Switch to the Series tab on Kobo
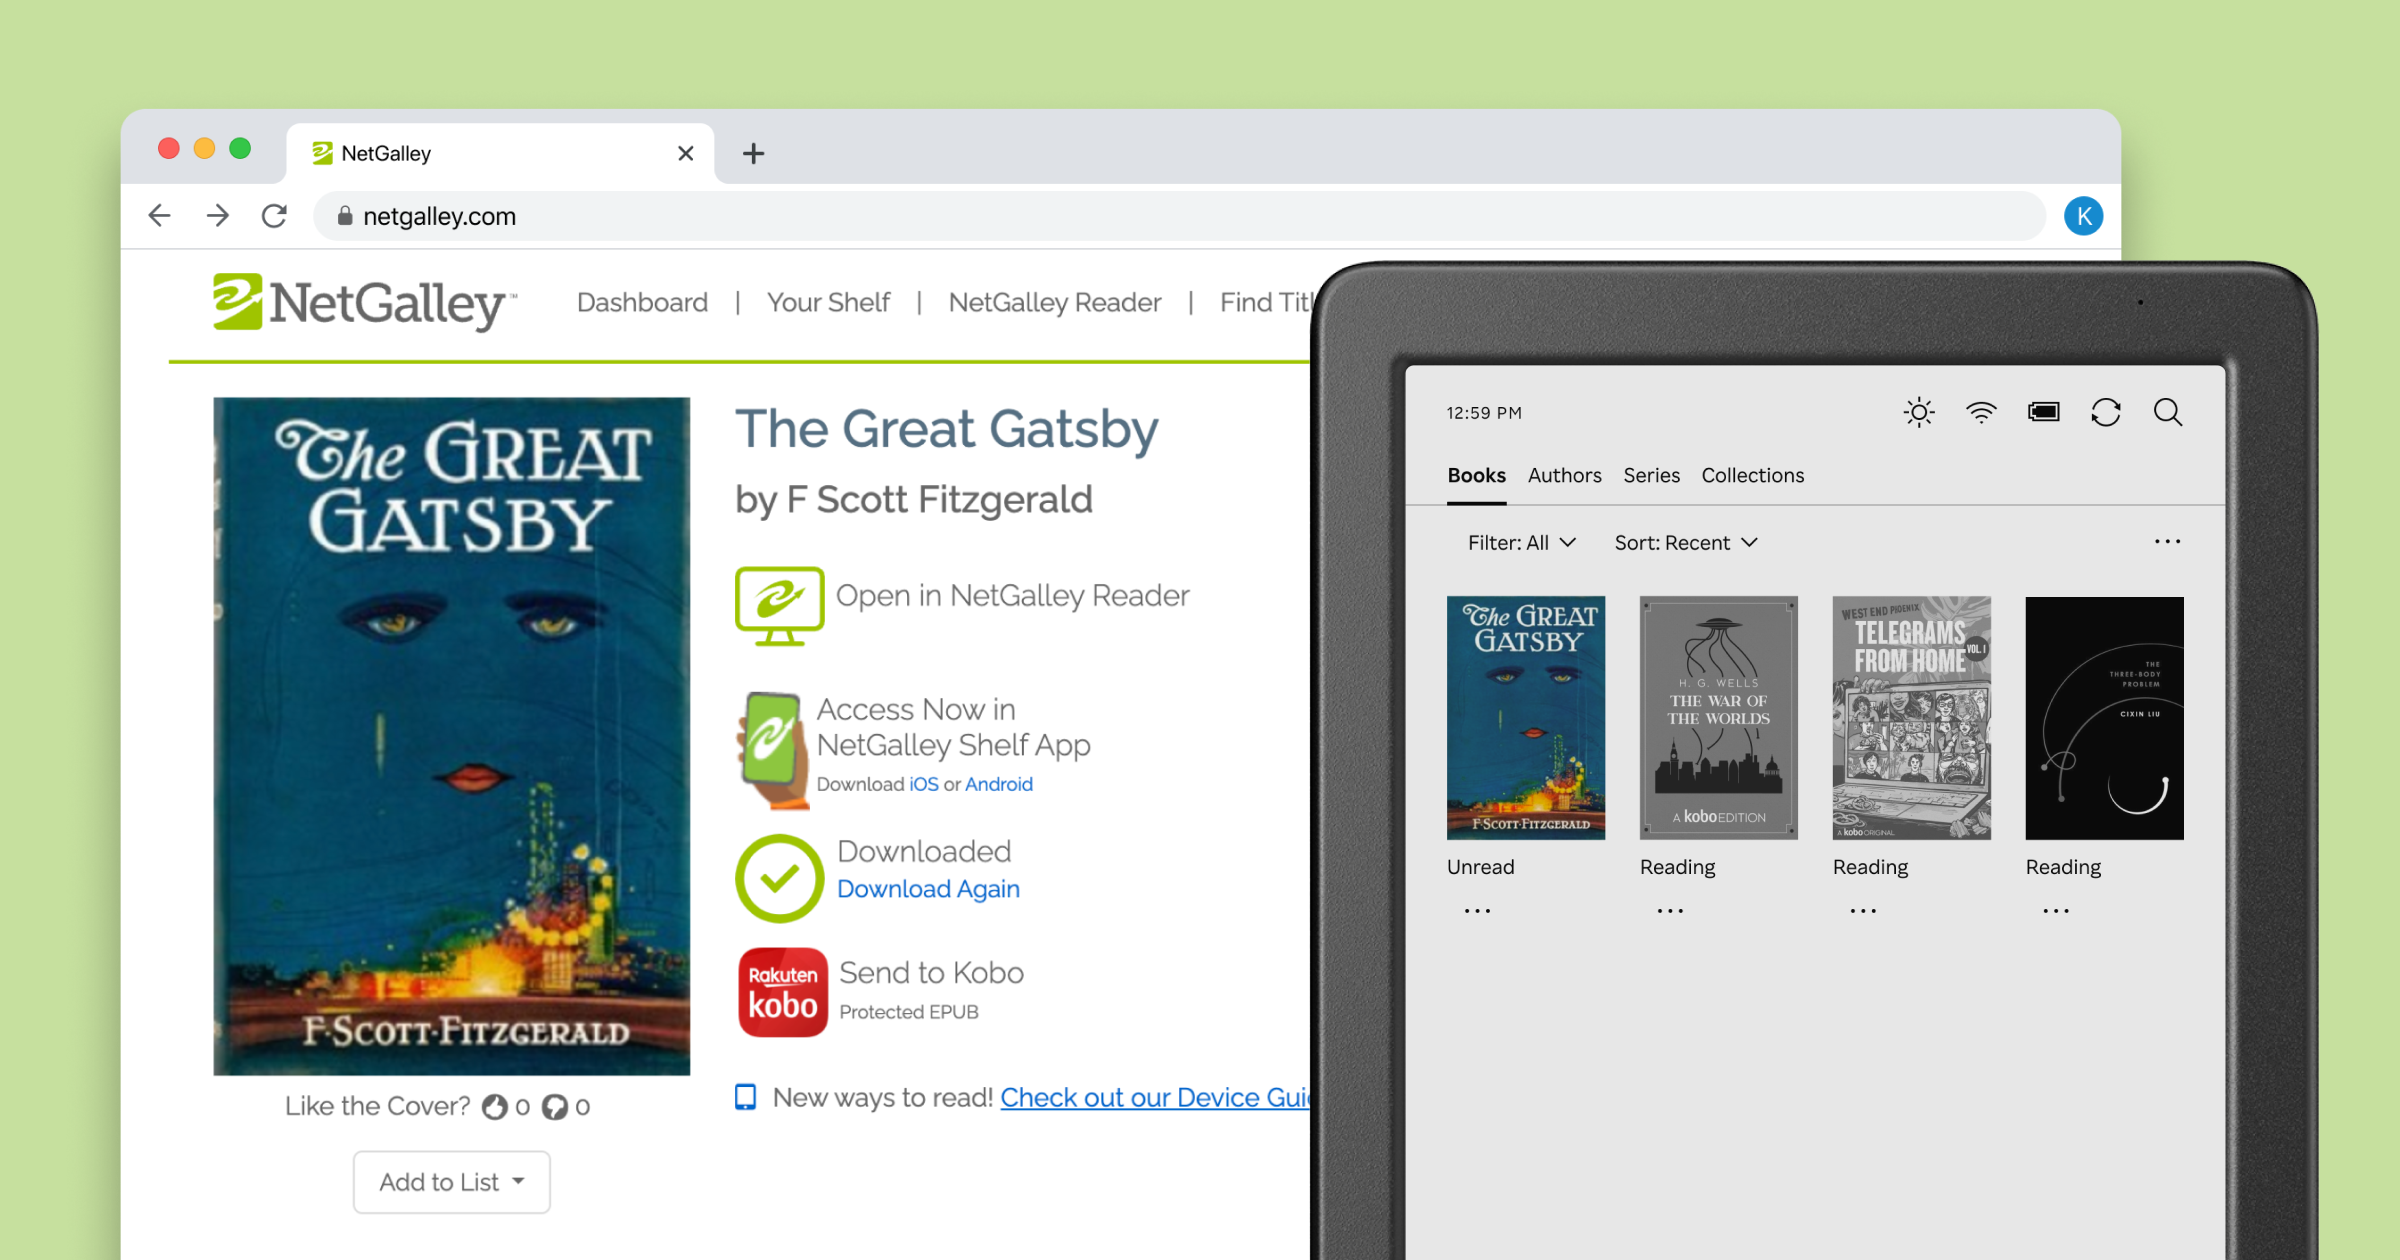This screenshot has width=2400, height=1260. [1651, 475]
